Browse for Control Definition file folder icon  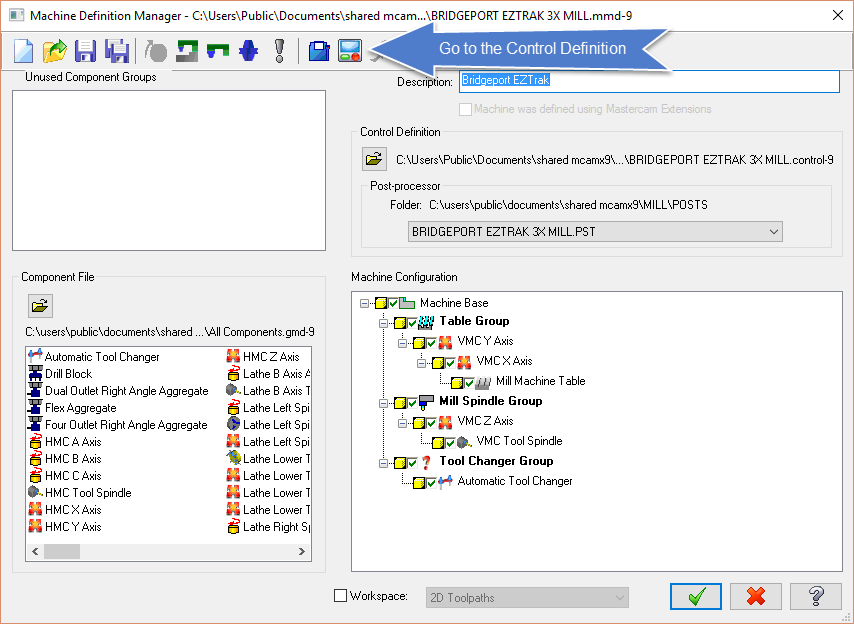pyautogui.click(x=374, y=159)
